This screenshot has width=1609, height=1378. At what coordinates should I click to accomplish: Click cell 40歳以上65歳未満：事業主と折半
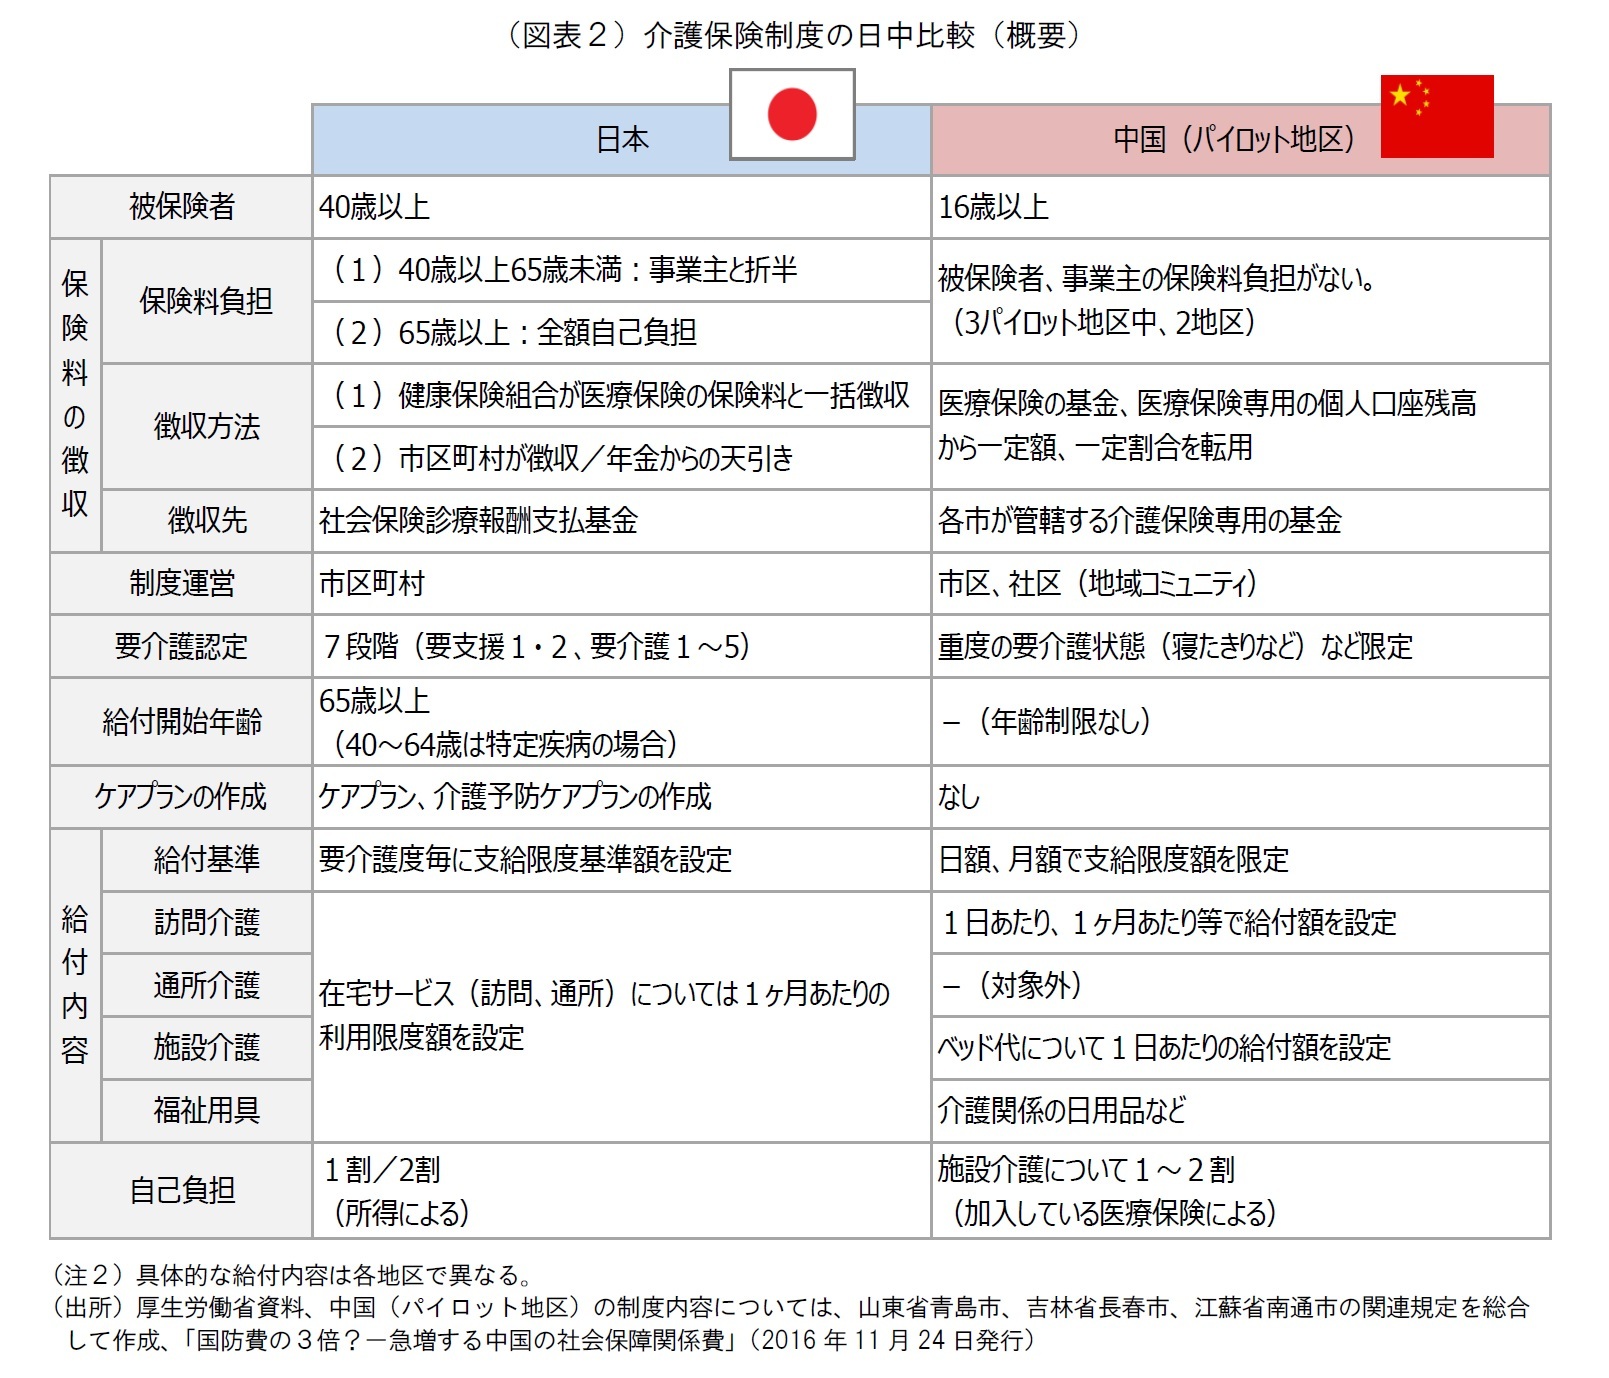[622, 270]
